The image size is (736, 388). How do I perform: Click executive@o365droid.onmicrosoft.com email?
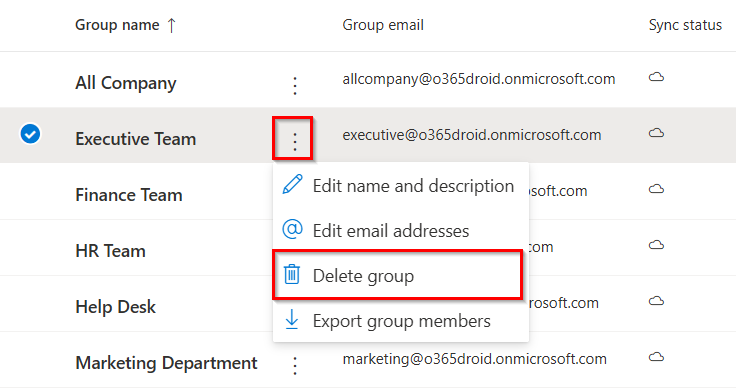click(472, 135)
